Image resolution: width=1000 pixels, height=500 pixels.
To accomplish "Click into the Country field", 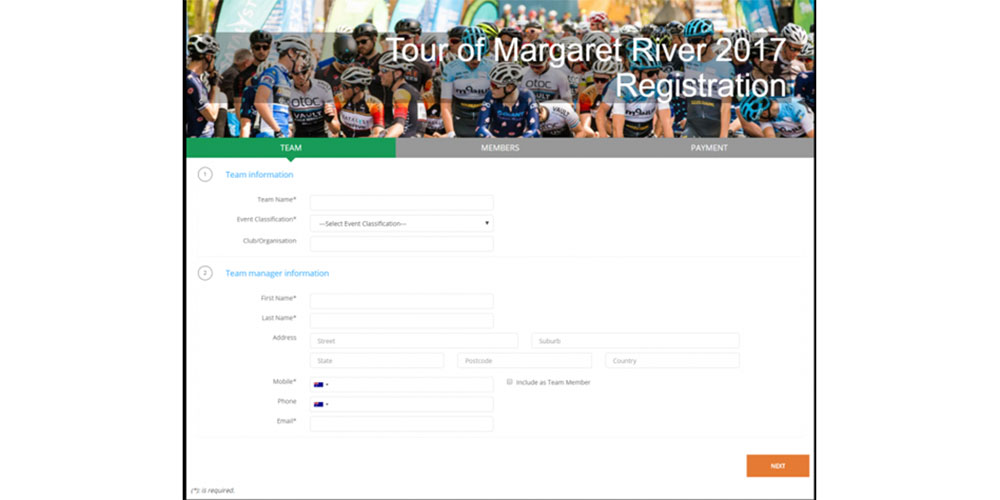I will pos(672,360).
